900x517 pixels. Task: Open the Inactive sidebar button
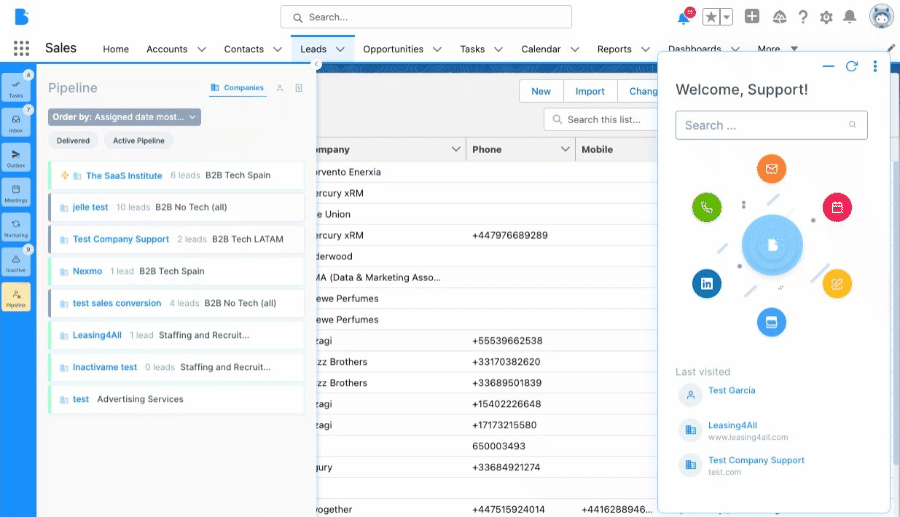(x=15, y=262)
